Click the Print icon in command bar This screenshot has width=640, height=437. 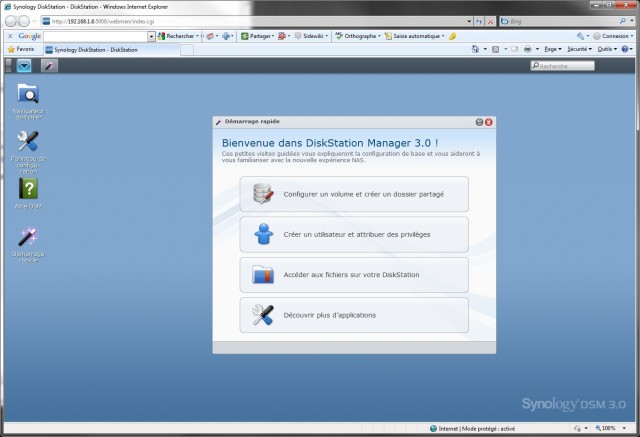click(527, 49)
